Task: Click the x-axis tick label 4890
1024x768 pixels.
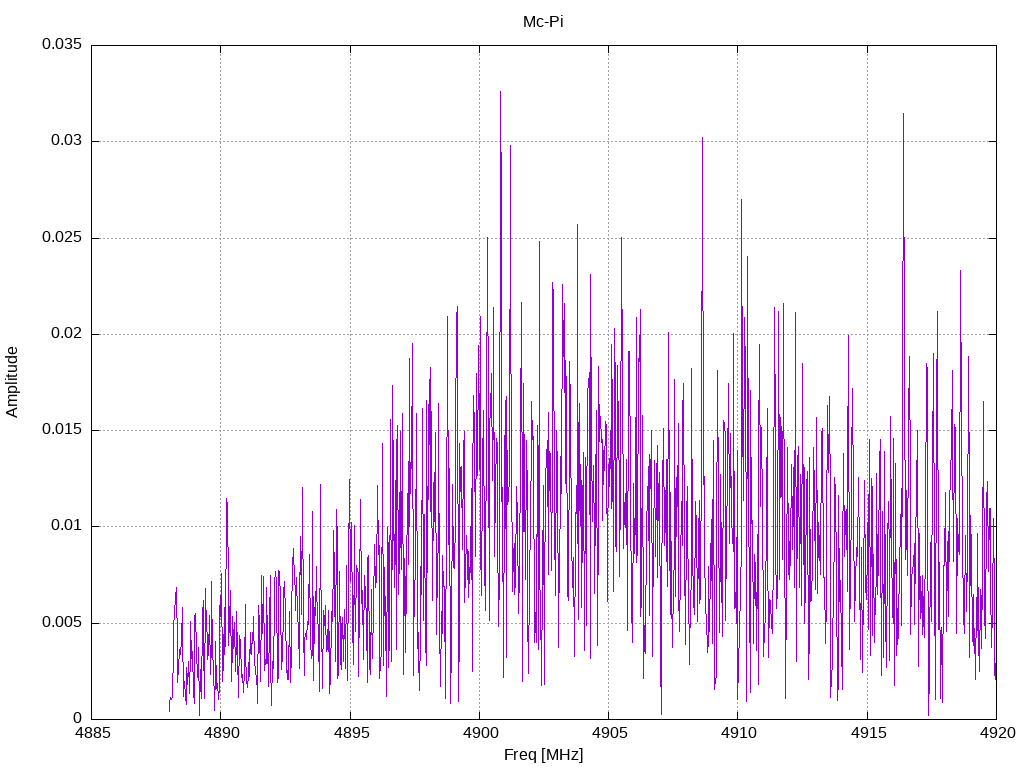Action: pyautogui.click(x=221, y=733)
